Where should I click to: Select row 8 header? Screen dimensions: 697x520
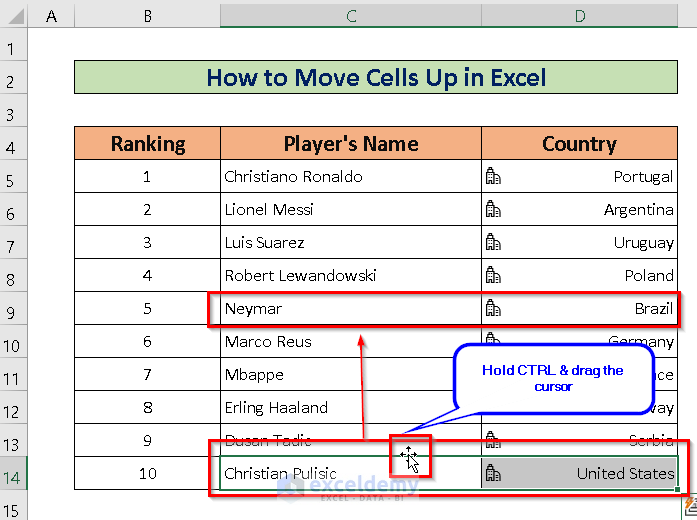pos(13,275)
